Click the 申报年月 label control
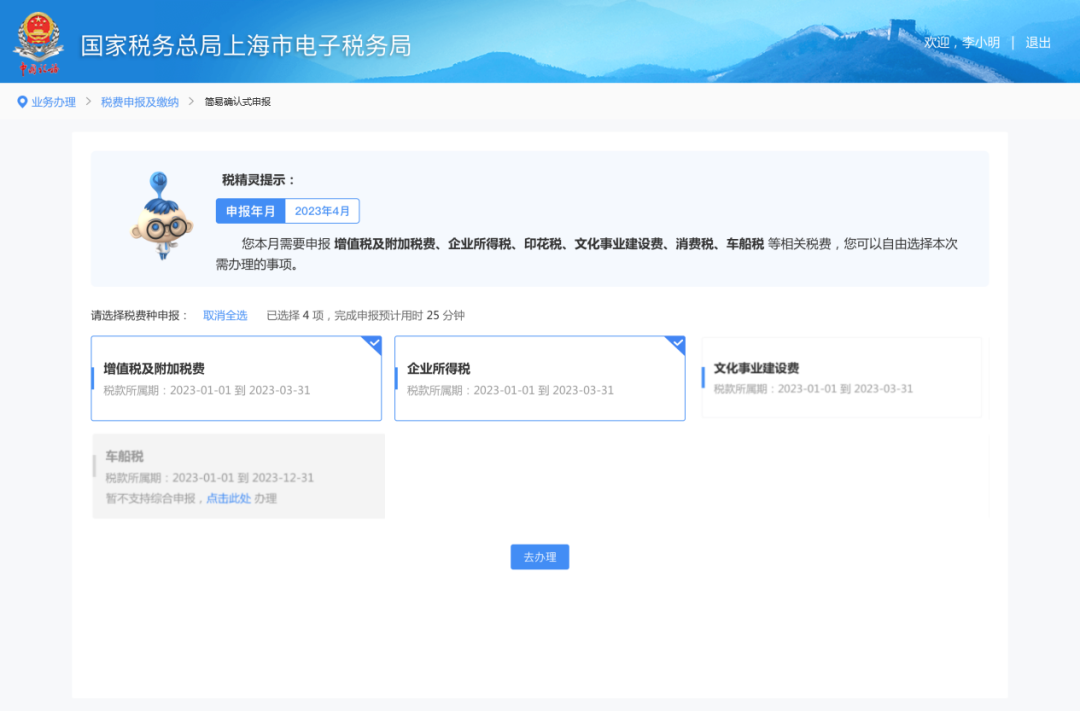Screen dimensions: 1080x711 [250, 210]
